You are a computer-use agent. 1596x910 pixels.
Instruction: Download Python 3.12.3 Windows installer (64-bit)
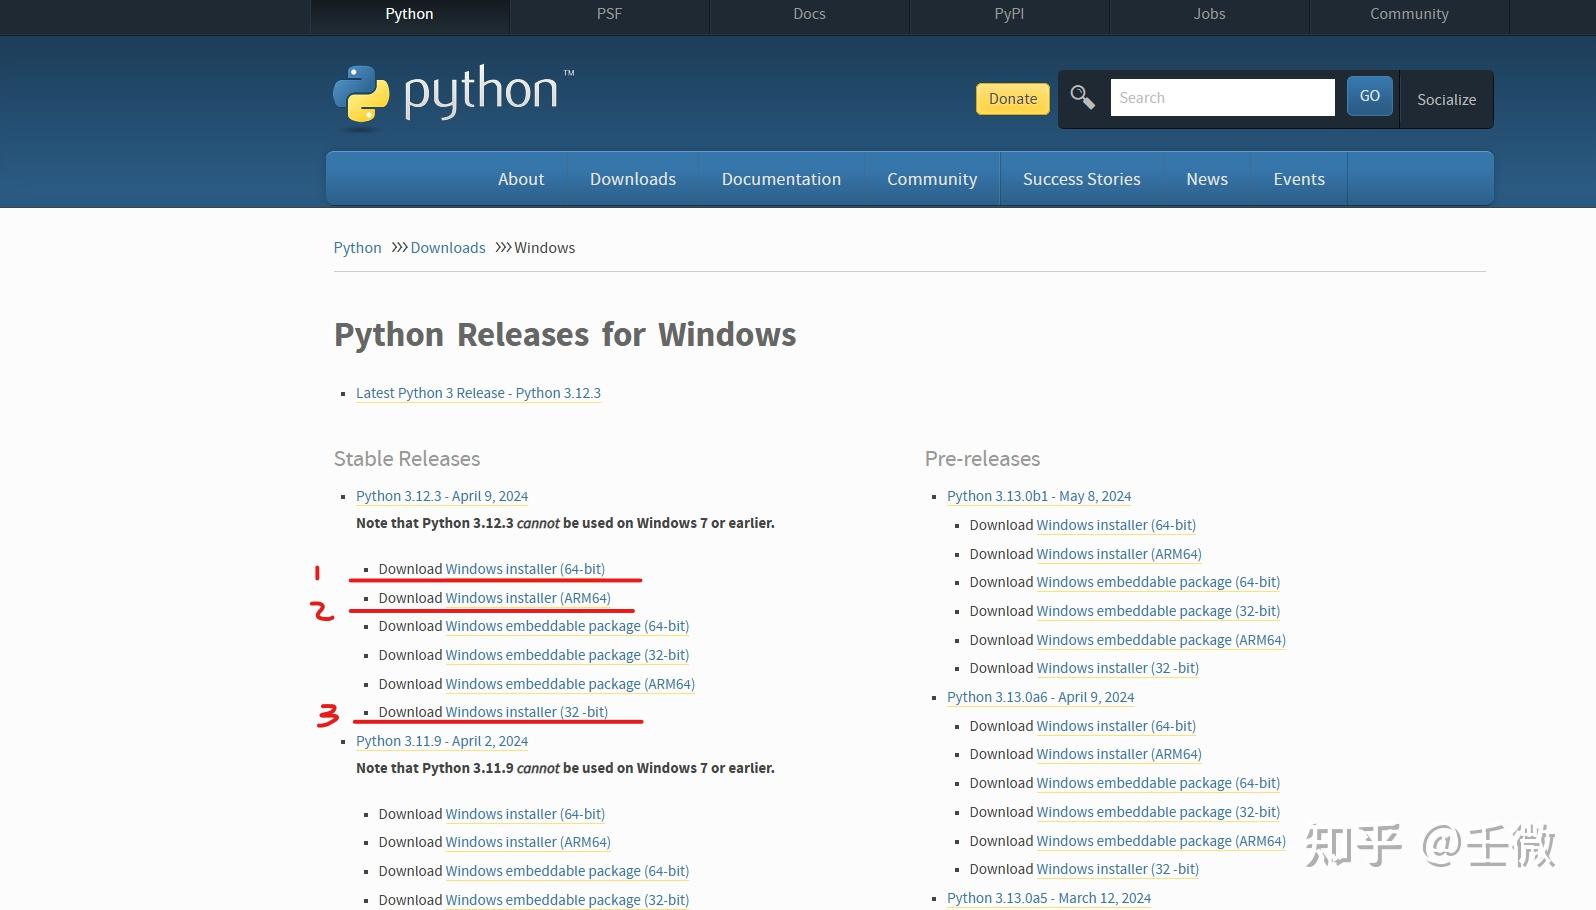point(525,569)
